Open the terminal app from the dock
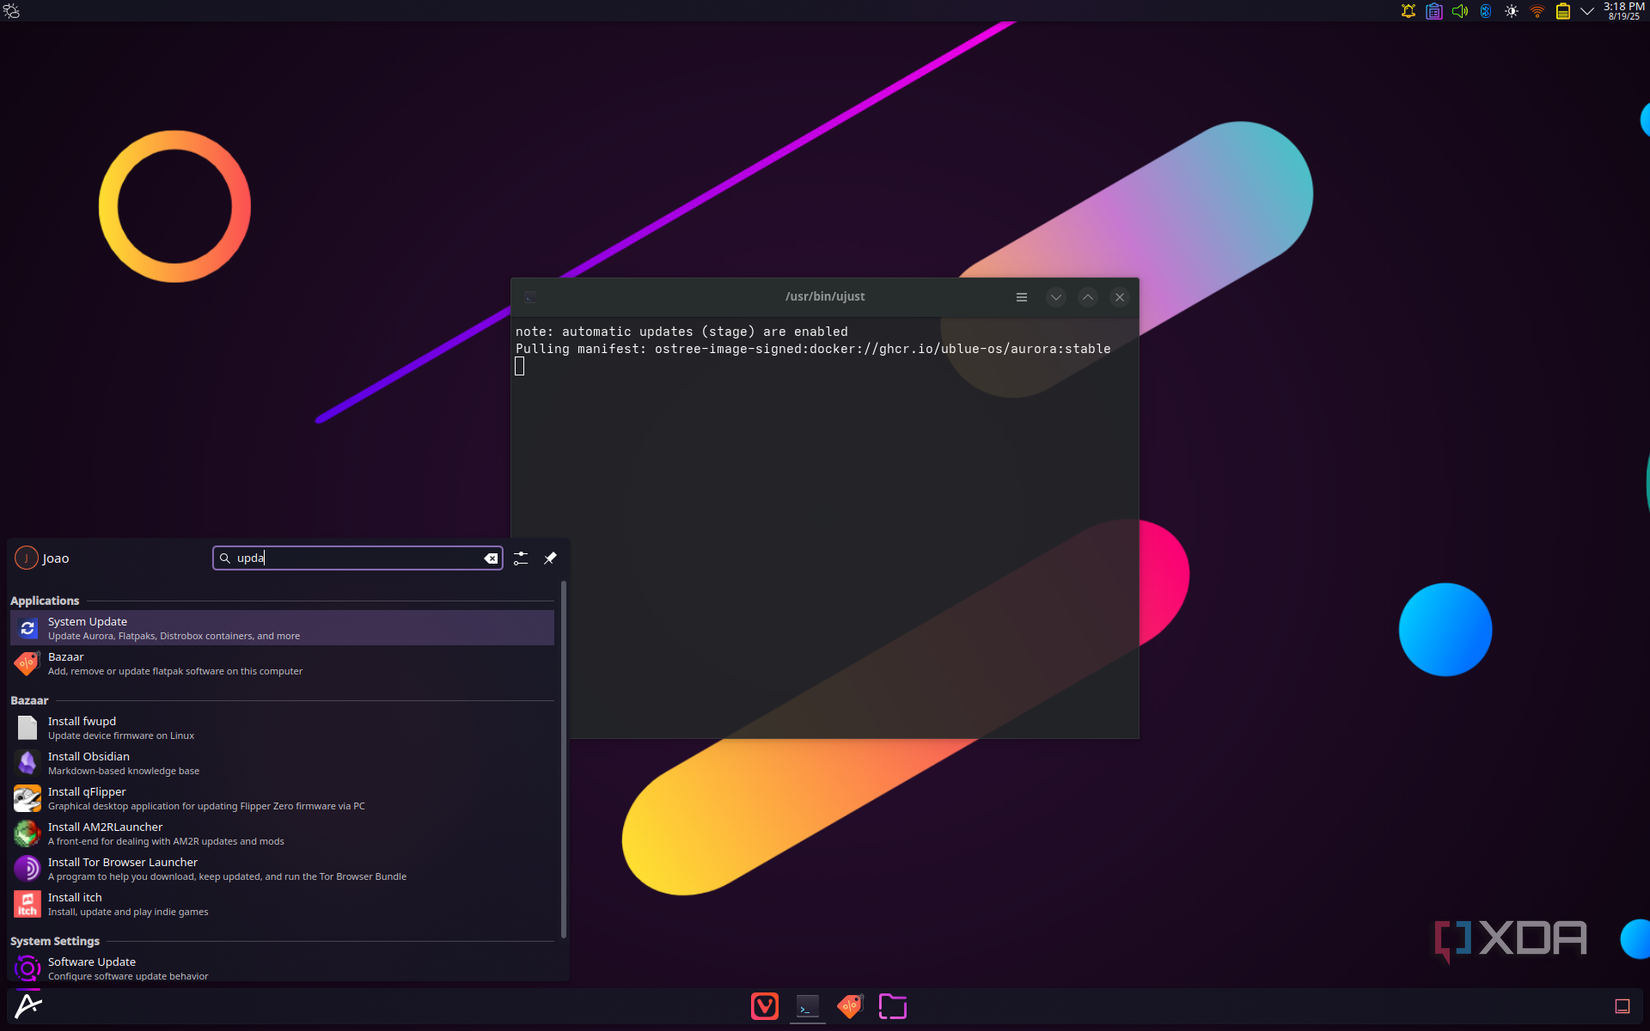This screenshot has width=1650, height=1031. pyautogui.click(x=807, y=1006)
